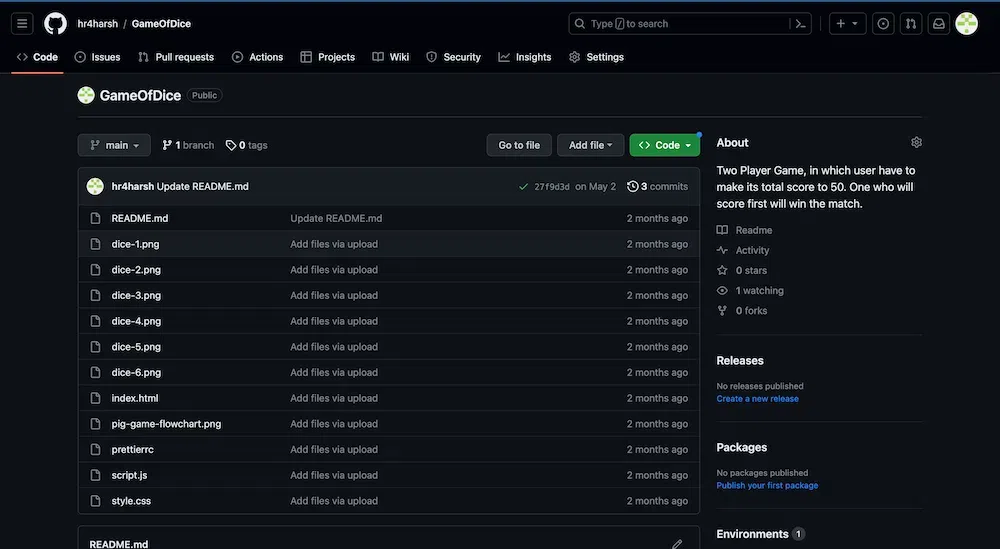Open the pull requests shortcut icon in header
This screenshot has width=1000, height=549.
tap(911, 24)
